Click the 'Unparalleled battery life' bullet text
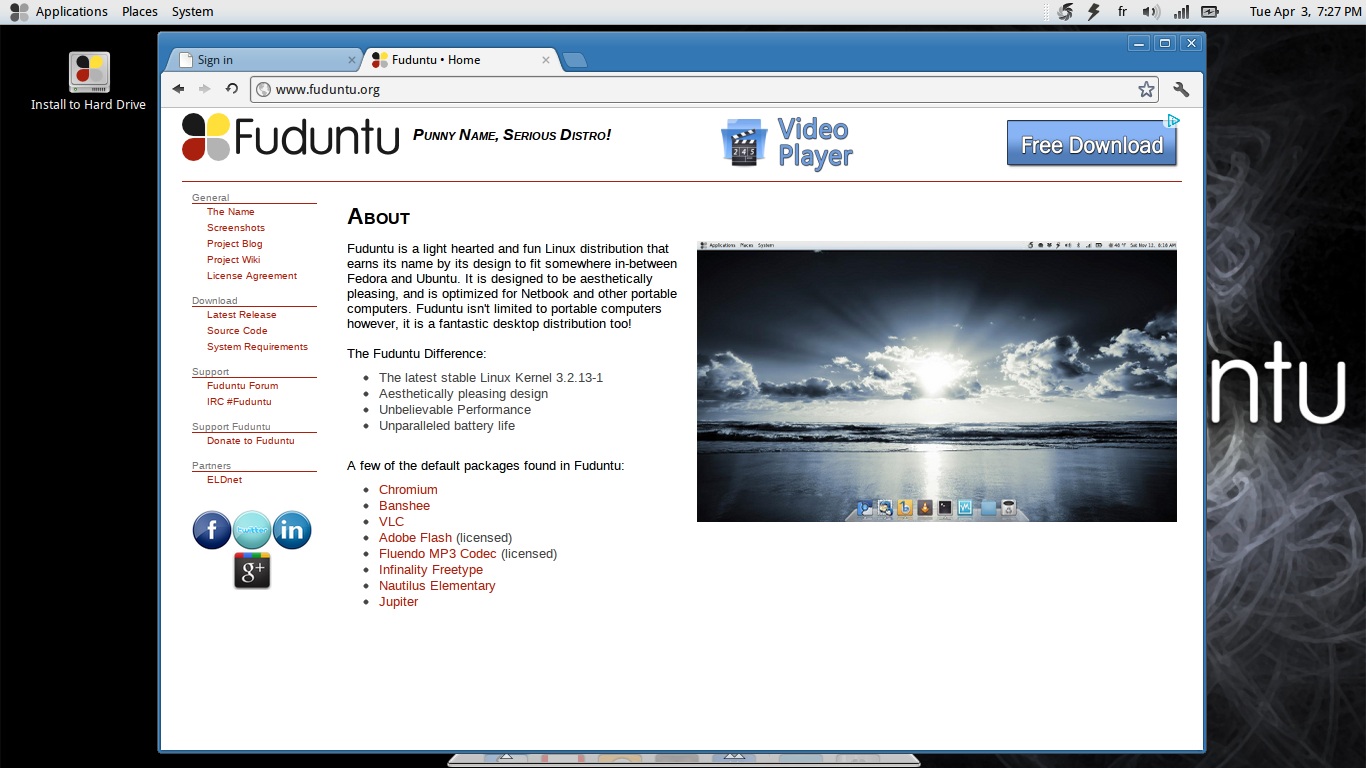Image resolution: width=1366 pixels, height=768 pixels. pyautogui.click(x=447, y=426)
